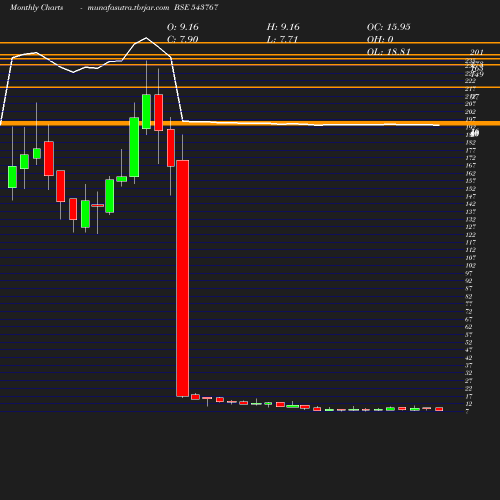Click the close value "C: 7.90"

[183, 39]
